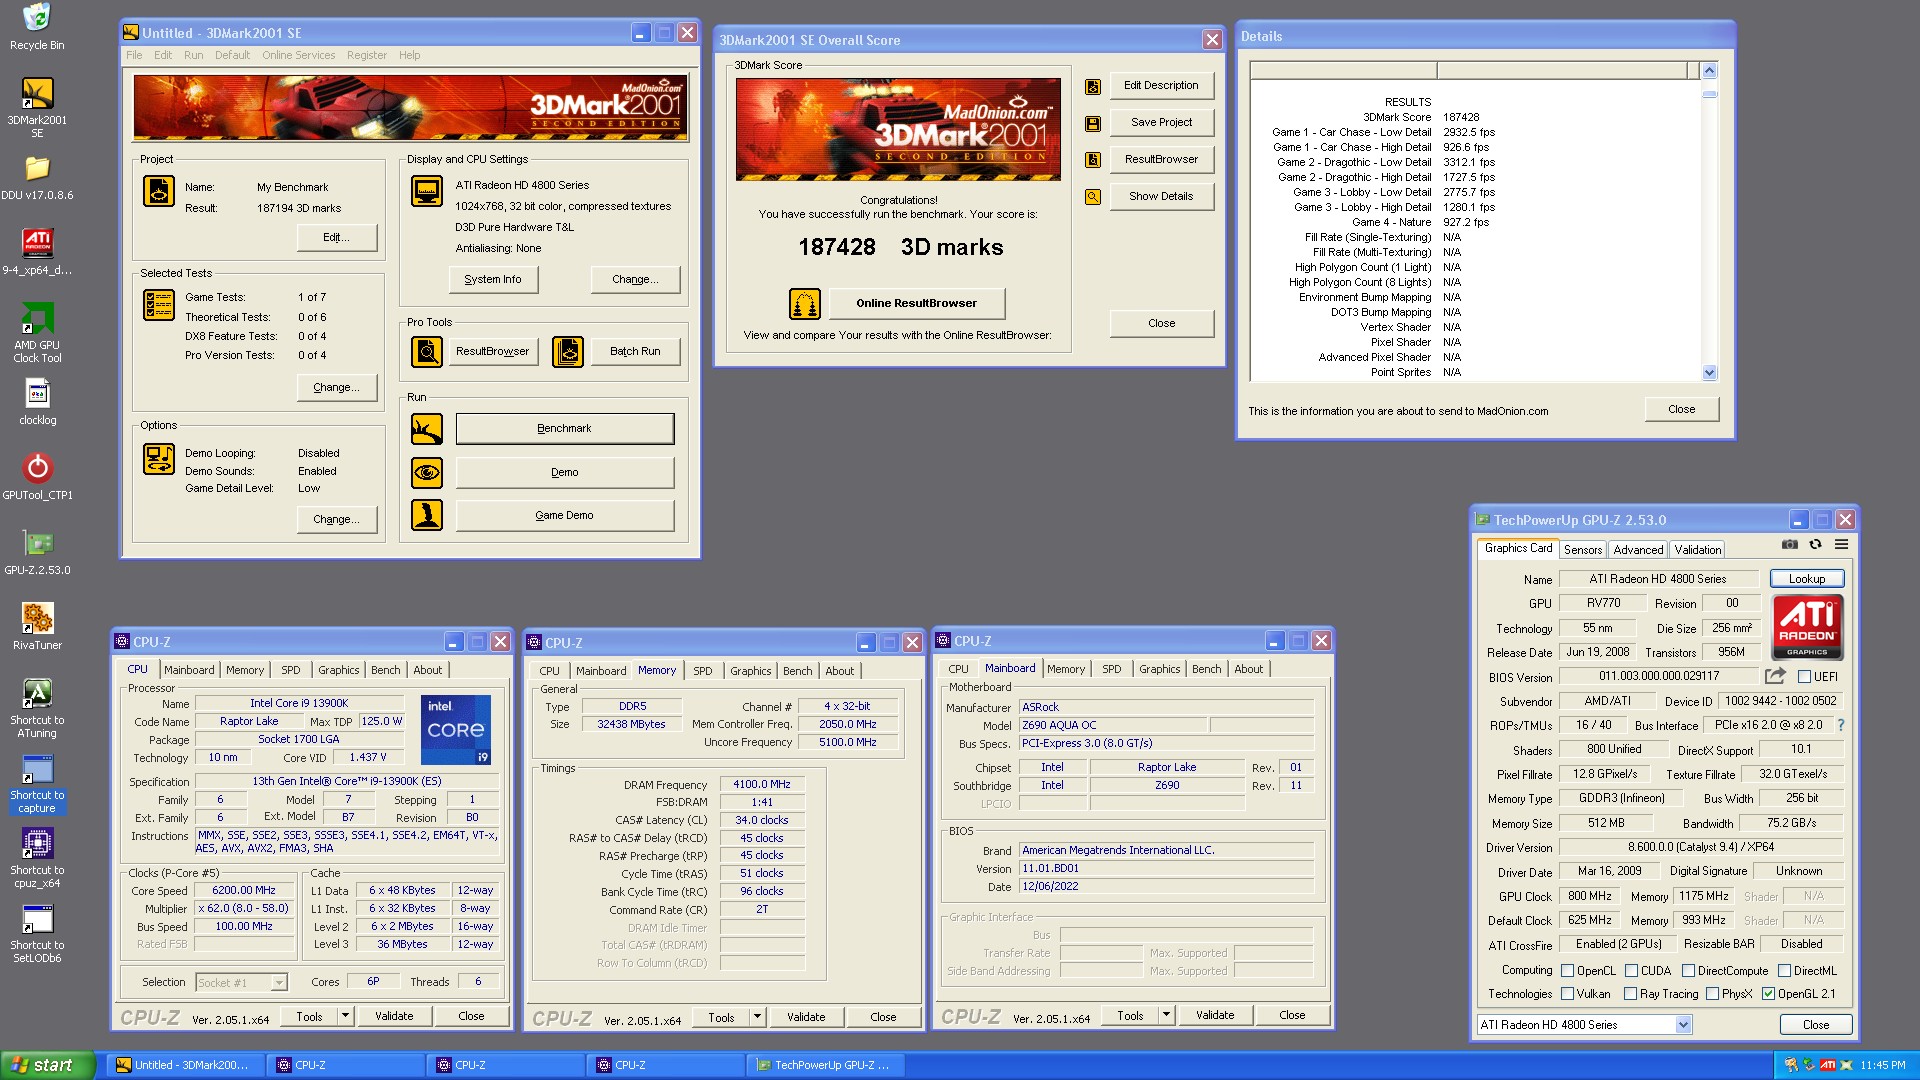Open the GPU selection dropdown in GPU-Z
Image resolution: width=1920 pixels, height=1080 pixels.
tap(1683, 1025)
